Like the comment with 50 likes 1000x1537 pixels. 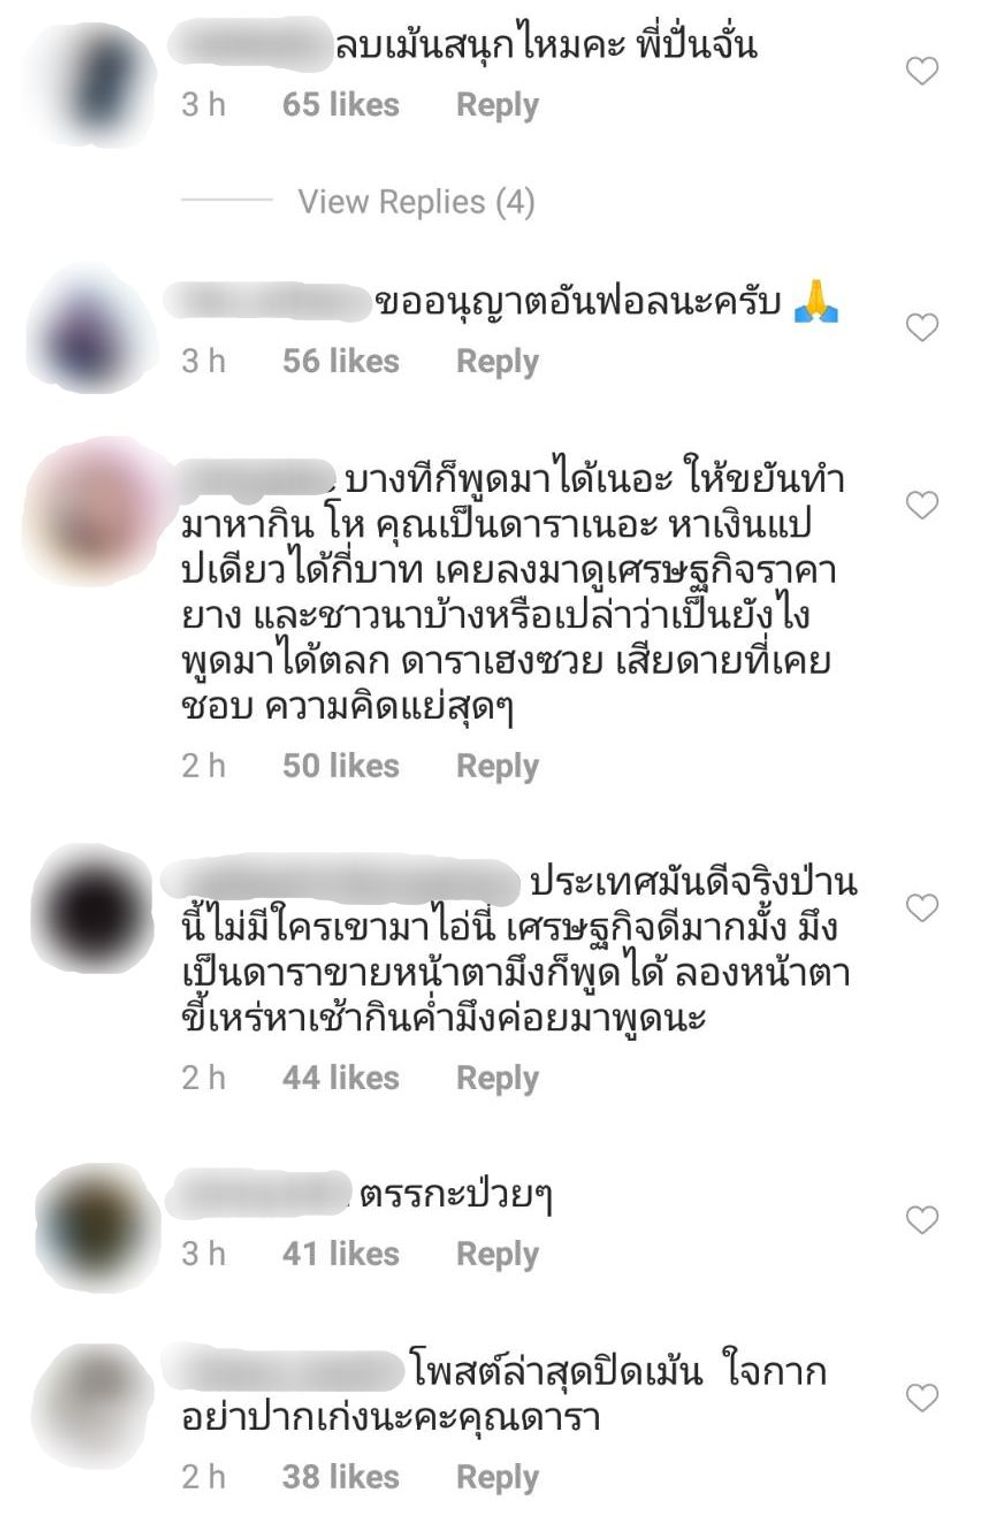tap(922, 505)
